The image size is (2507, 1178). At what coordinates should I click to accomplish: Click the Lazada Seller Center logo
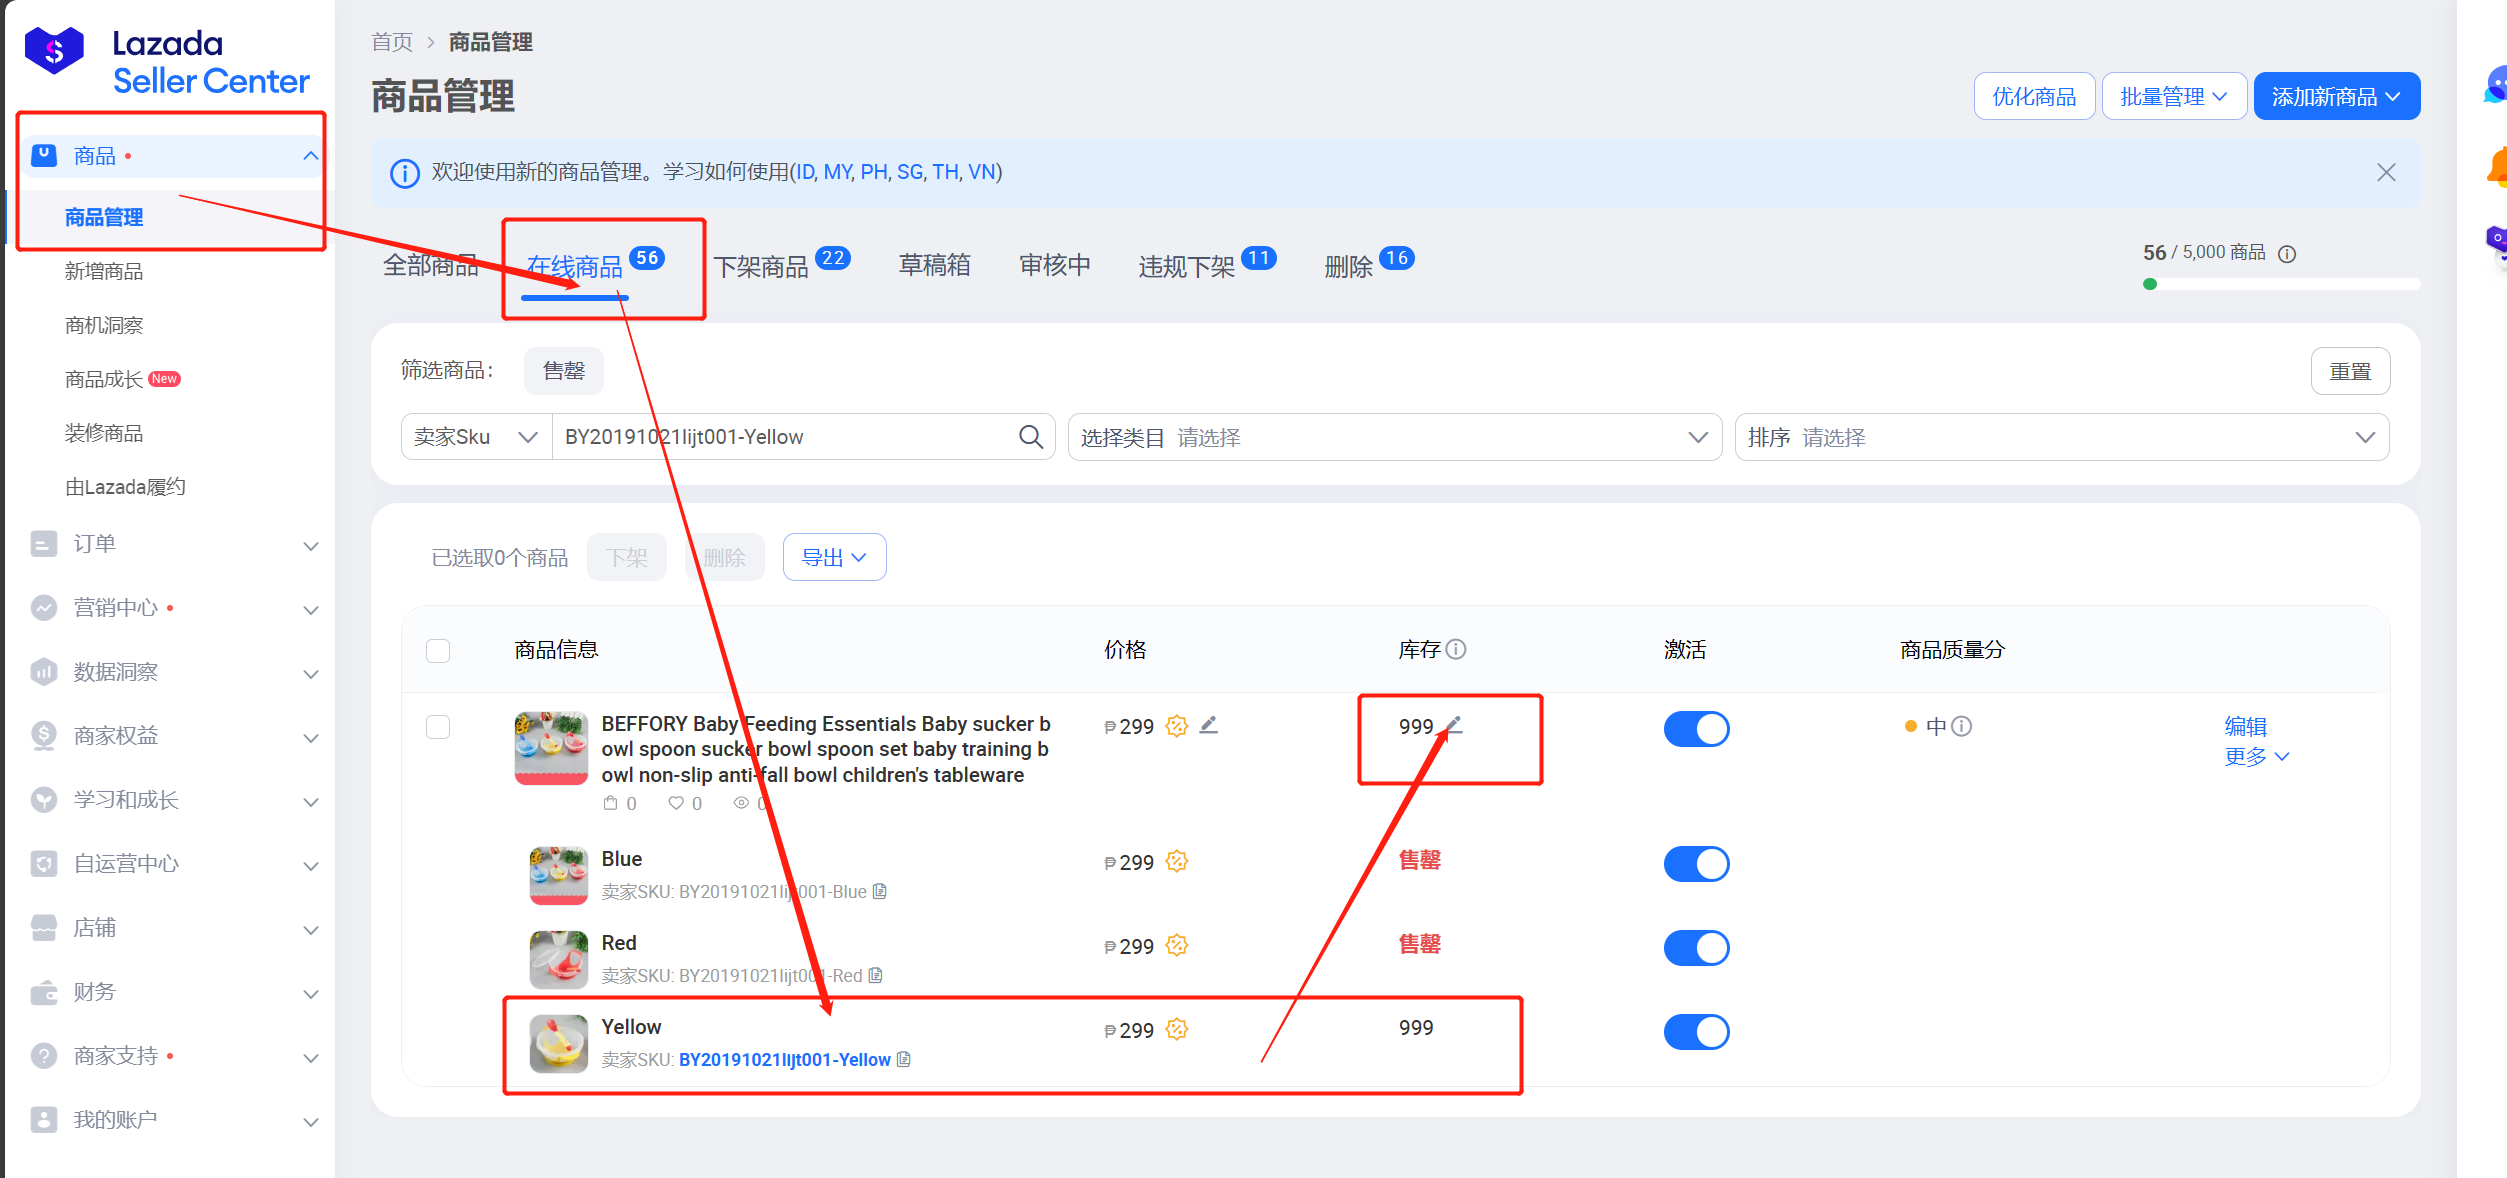167,61
